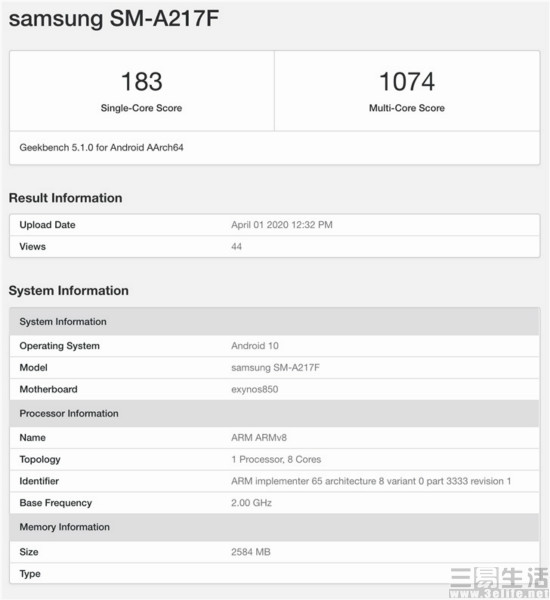Click the 'Single-Core Score' label

point(141,108)
